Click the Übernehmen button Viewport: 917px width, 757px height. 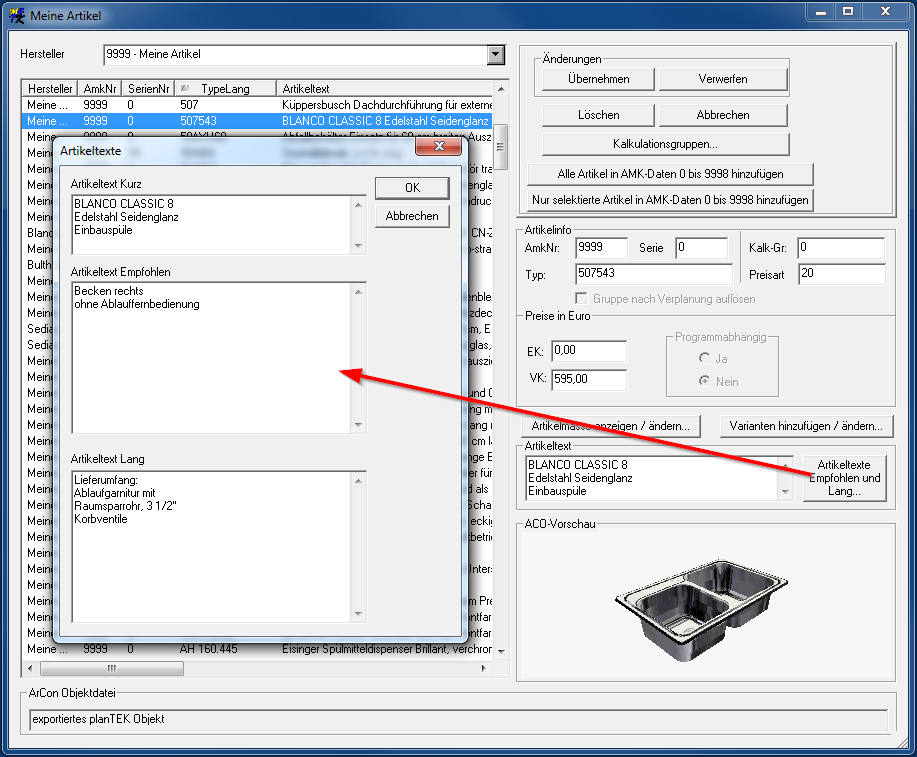tap(598, 79)
